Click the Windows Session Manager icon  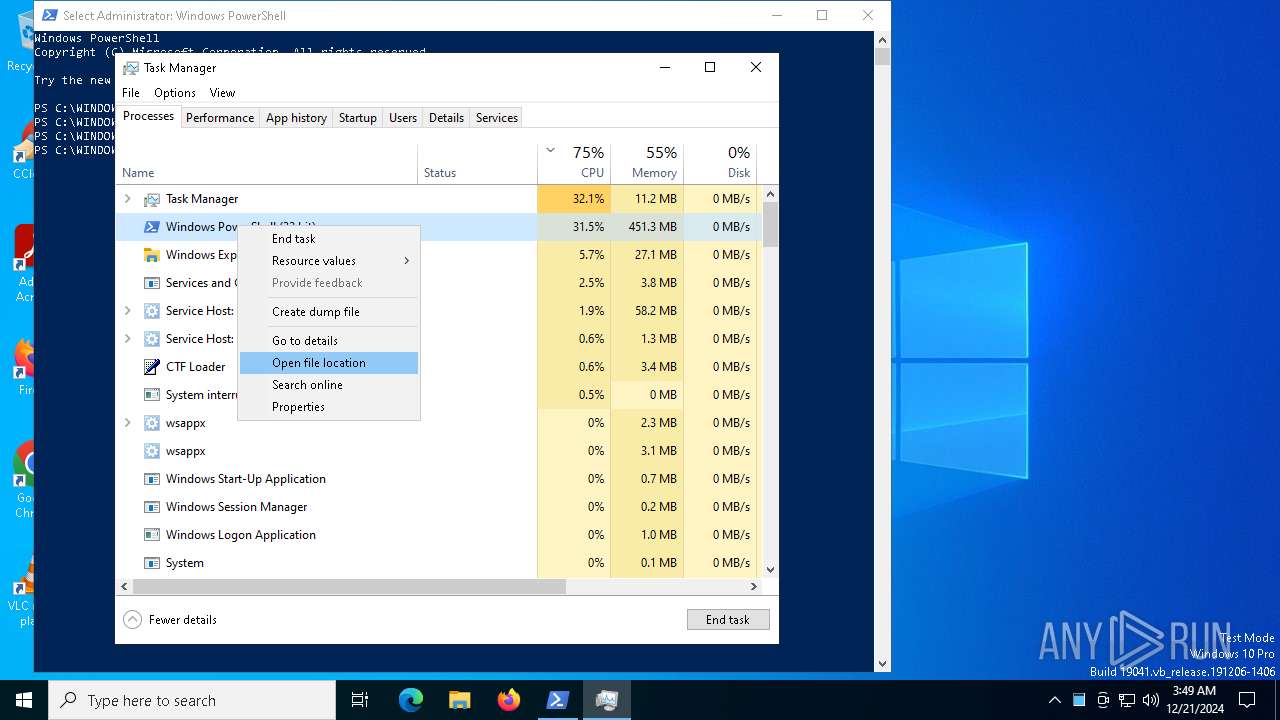tap(152, 507)
